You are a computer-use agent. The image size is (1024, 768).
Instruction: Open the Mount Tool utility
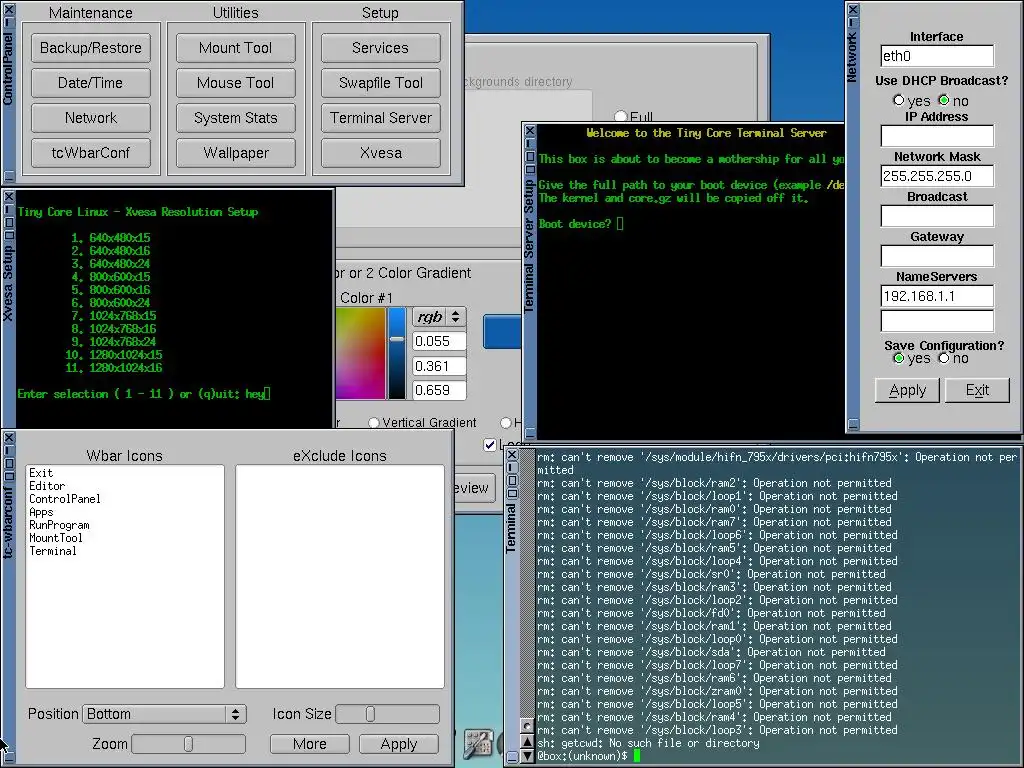(236, 48)
